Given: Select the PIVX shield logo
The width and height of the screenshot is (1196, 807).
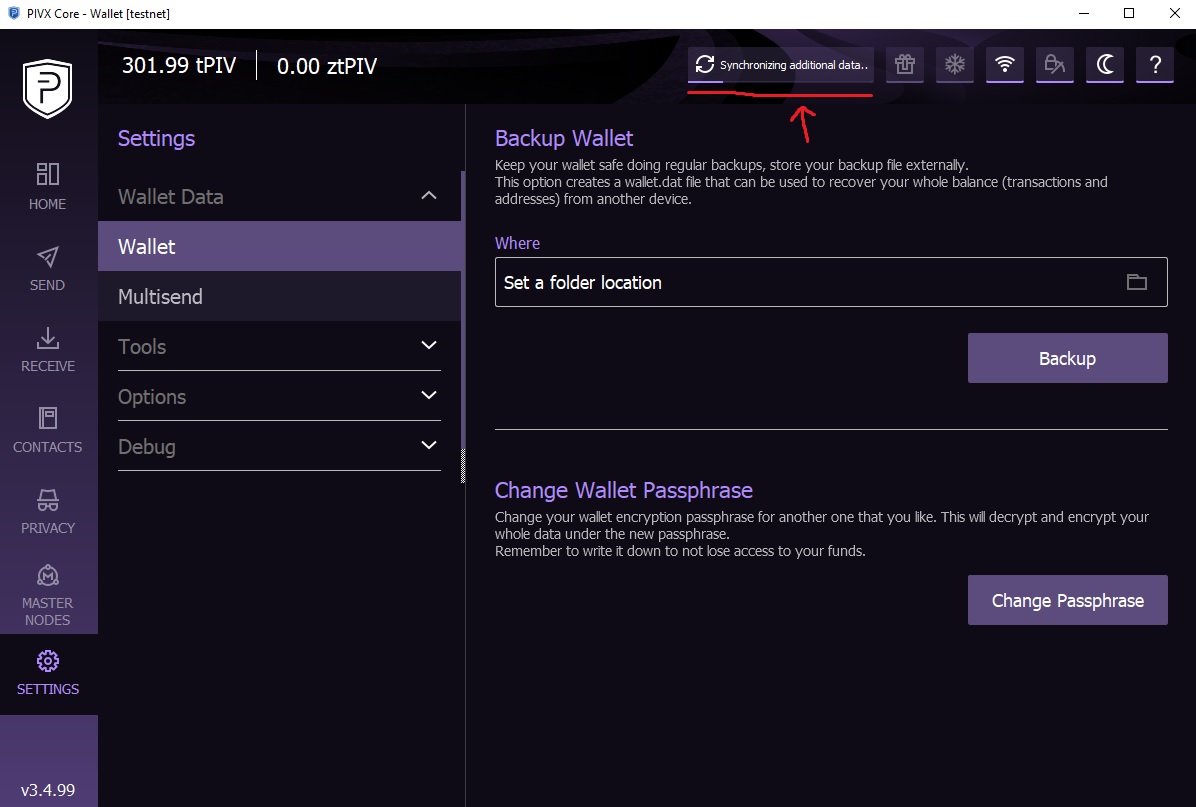Looking at the screenshot, I should click(48, 88).
